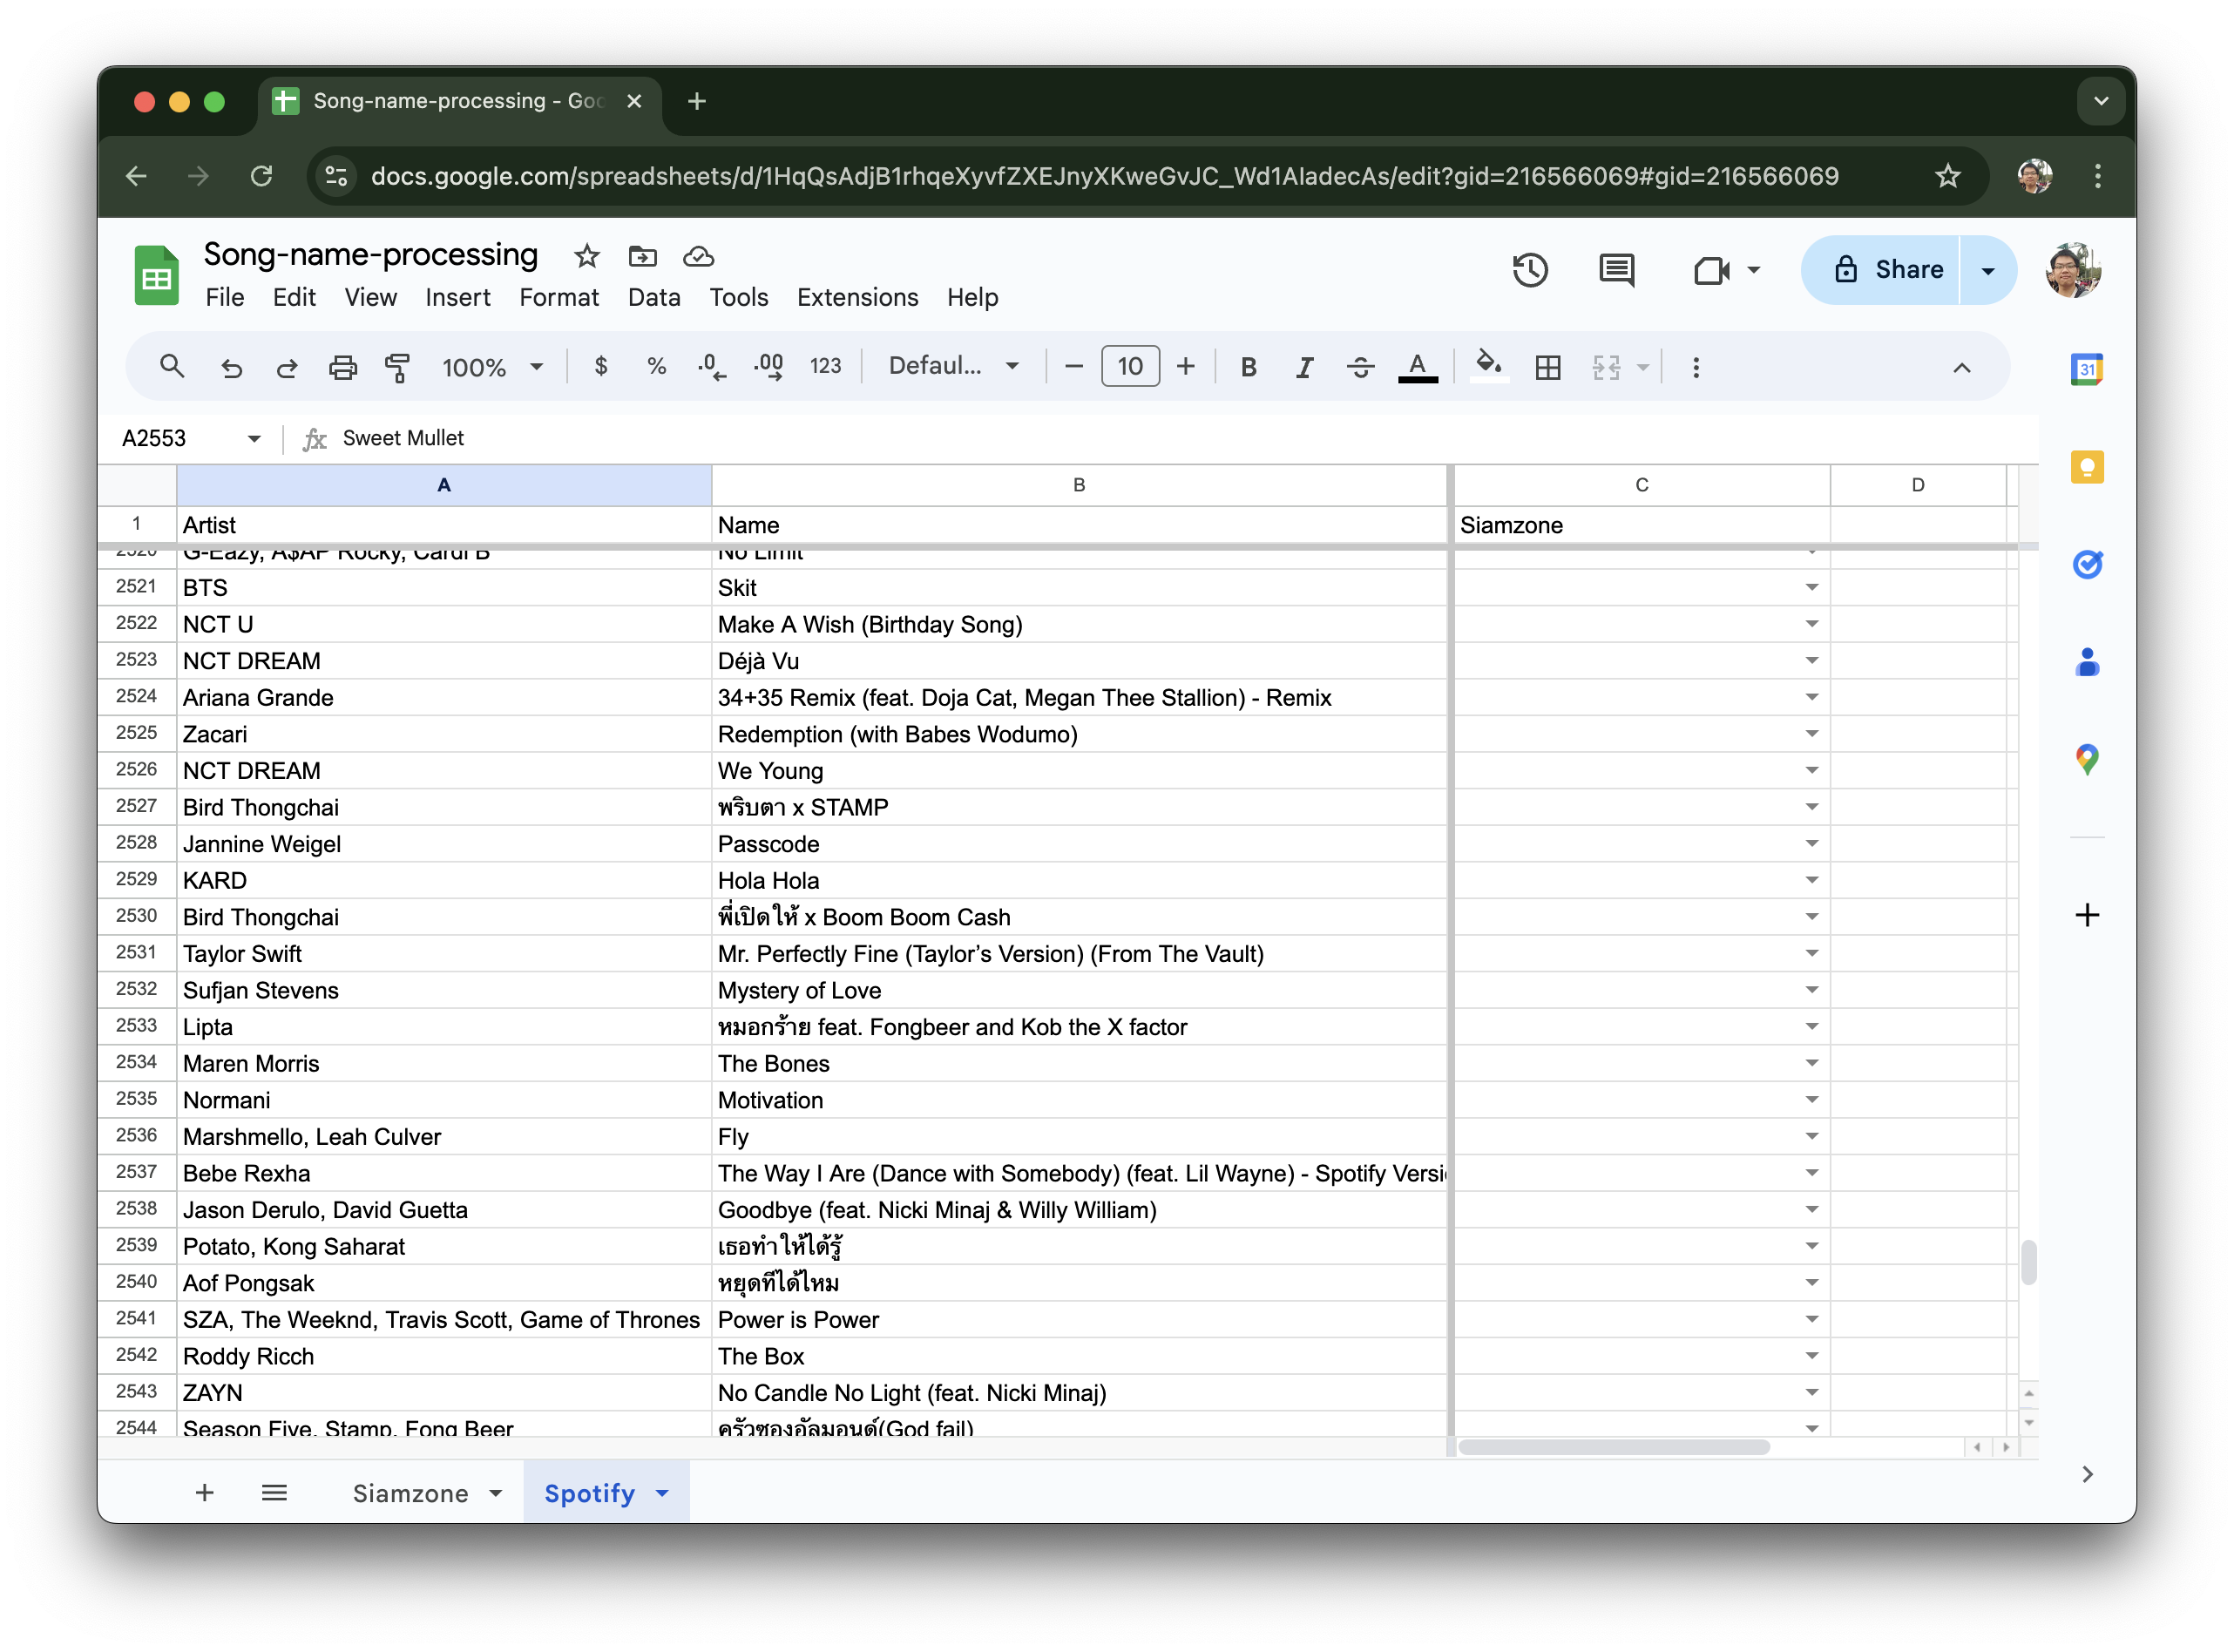Increase font size with plus button
Viewport: 2234px width, 1652px height.
(1185, 367)
